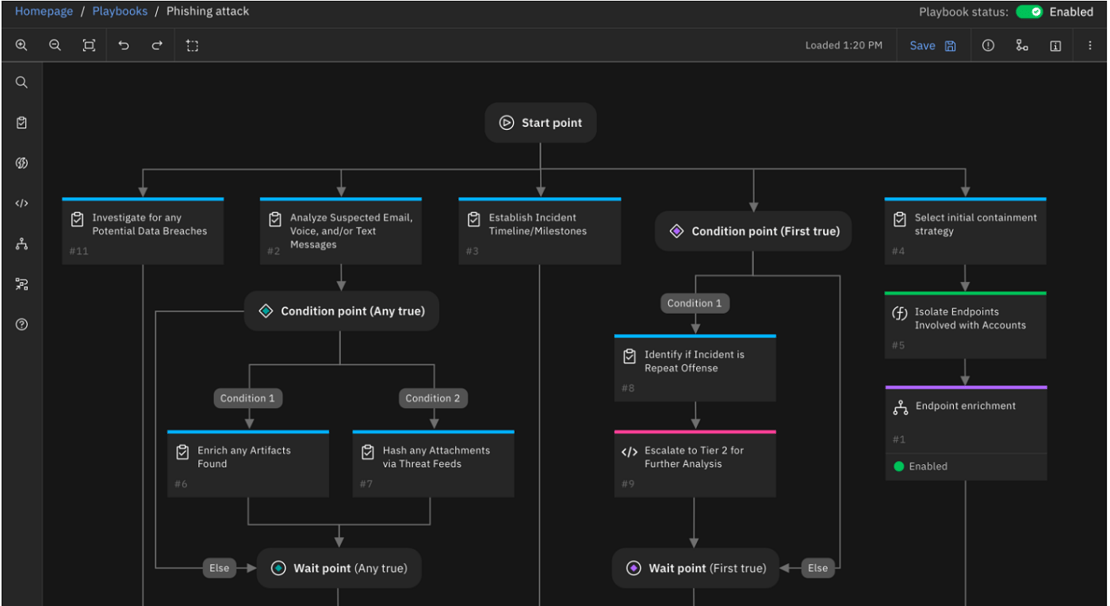Viewport: 1110px width, 606px height.
Task: Open the overflow kebab menu on the toolbar
Action: tap(1091, 45)
